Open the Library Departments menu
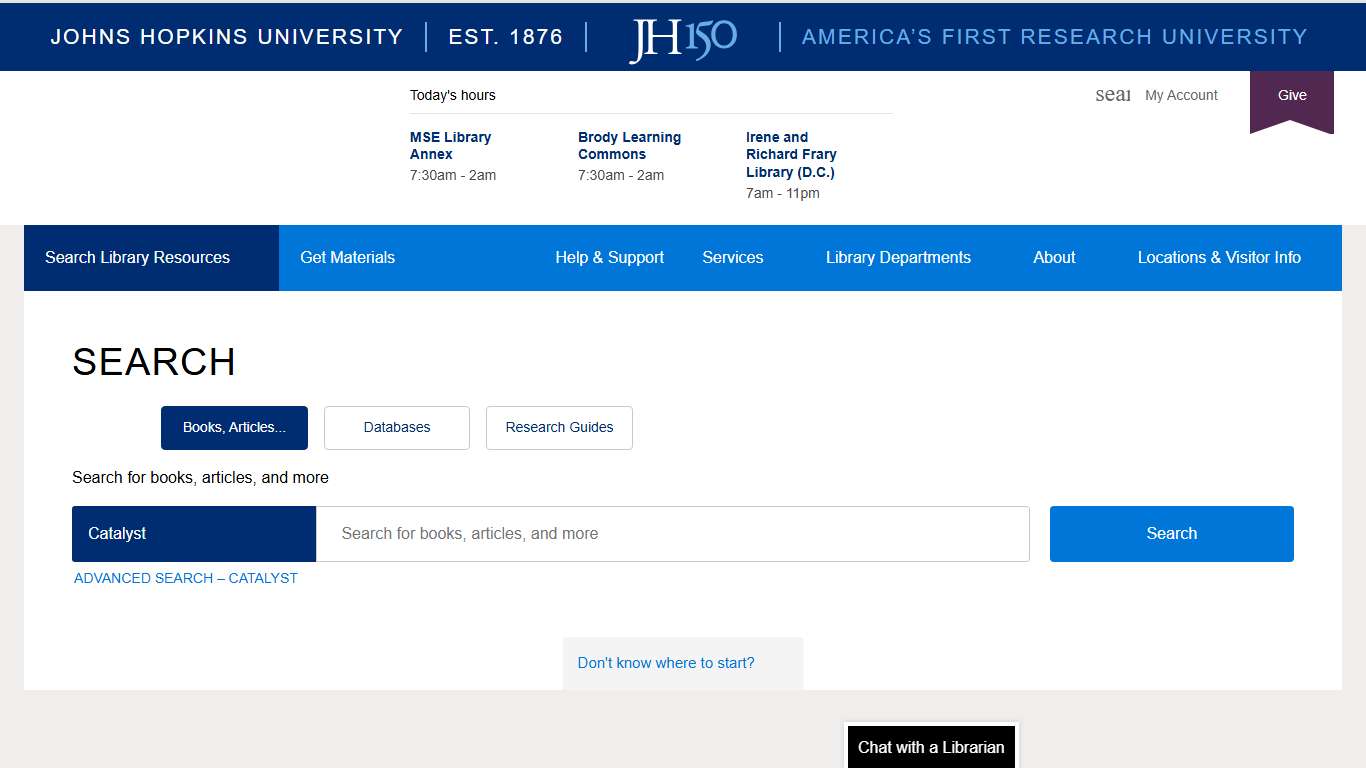 point(897,258)
